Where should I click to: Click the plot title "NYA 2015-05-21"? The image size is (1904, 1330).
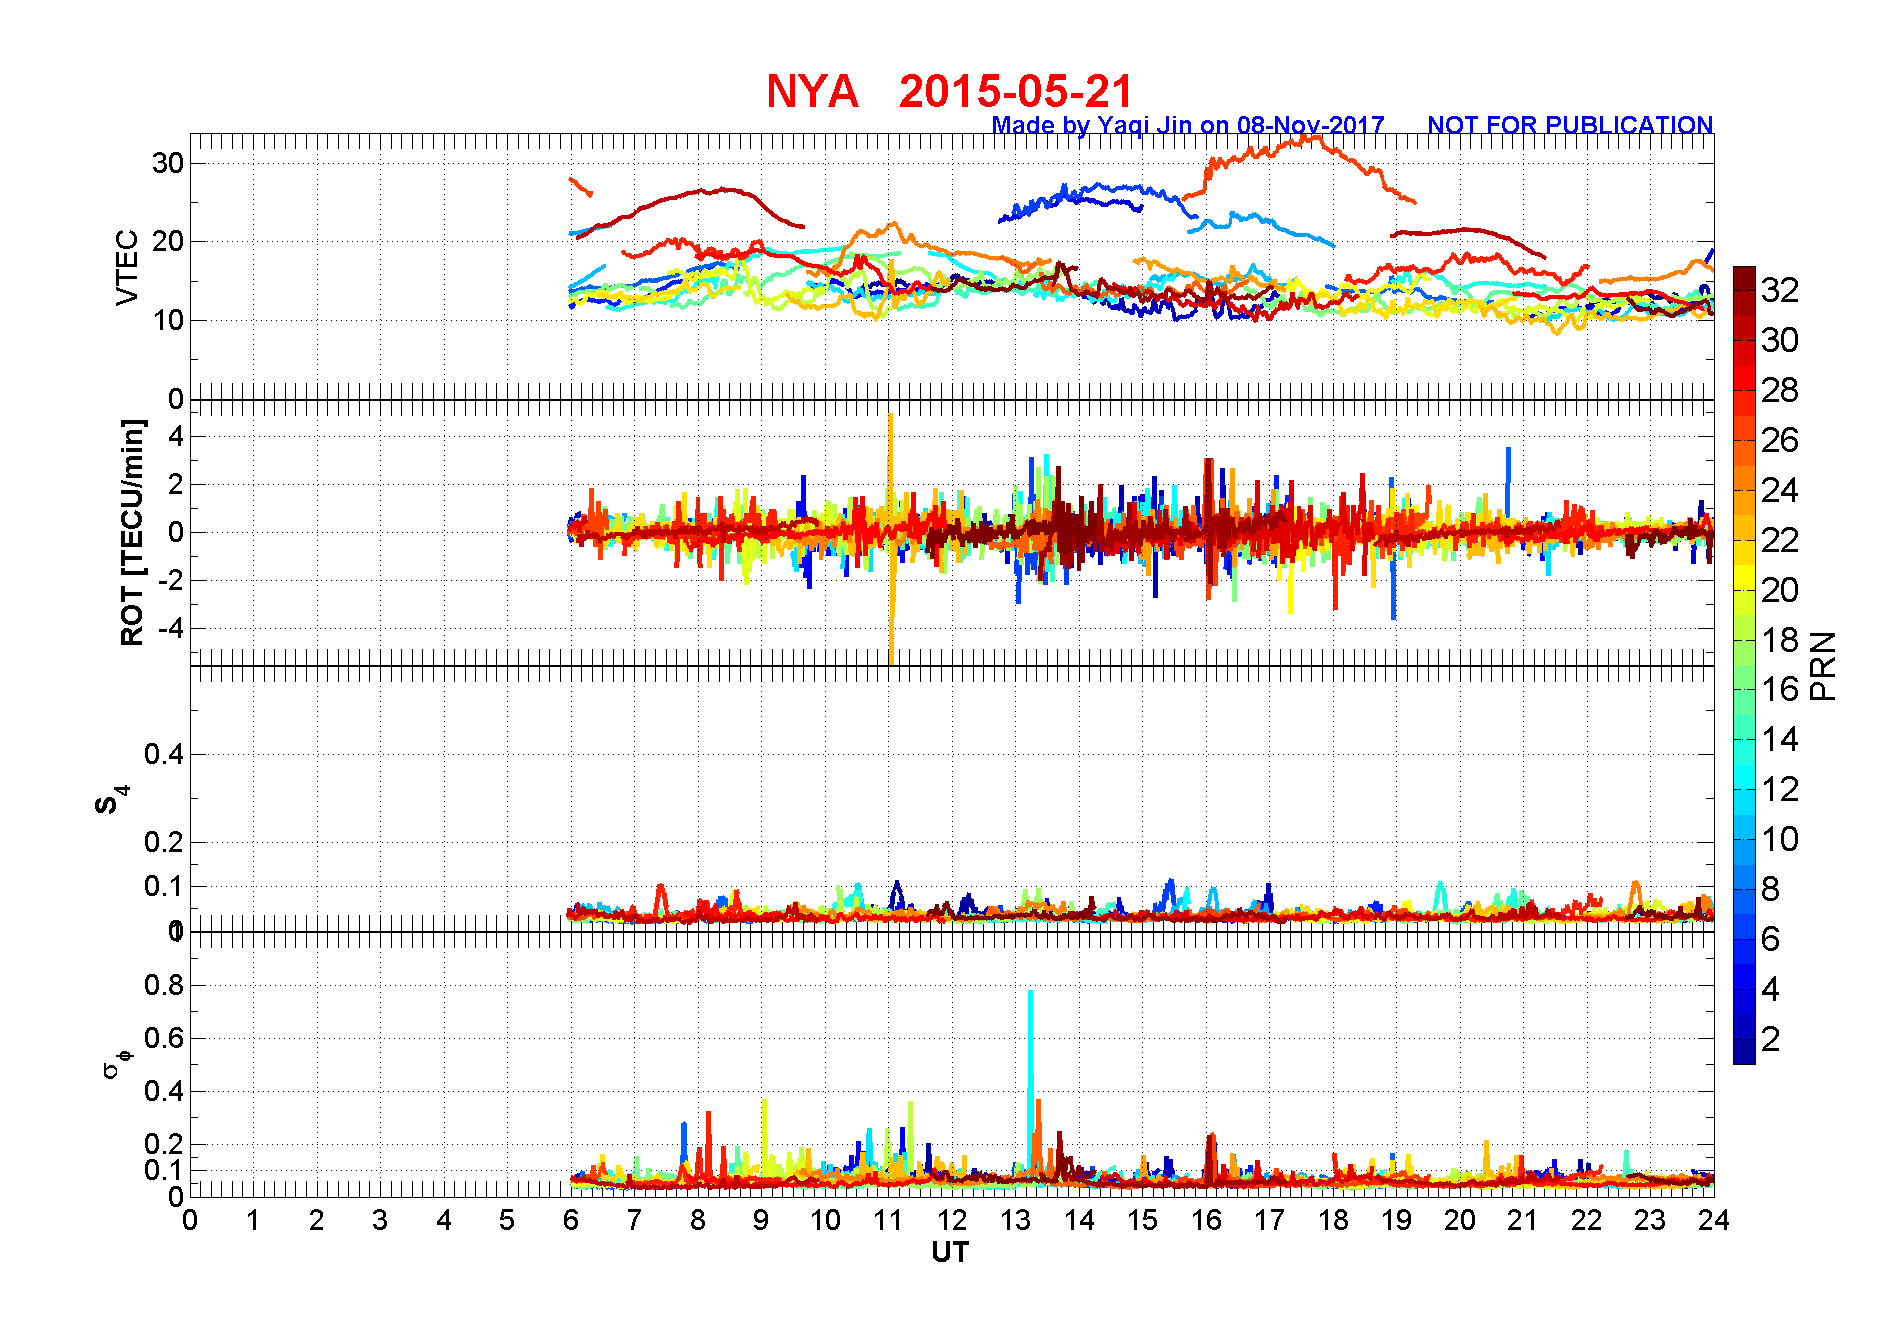[949, 92]
